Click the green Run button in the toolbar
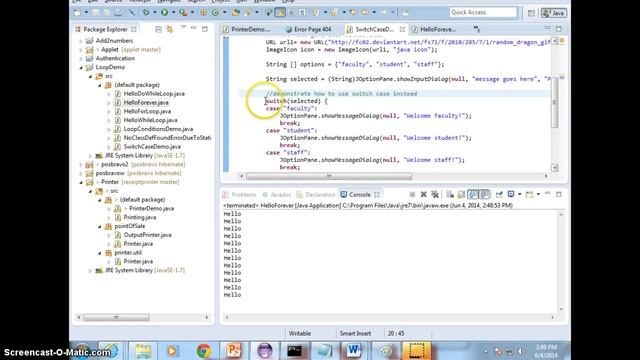Viewport: 640px width, 360px height. [164, 13]
